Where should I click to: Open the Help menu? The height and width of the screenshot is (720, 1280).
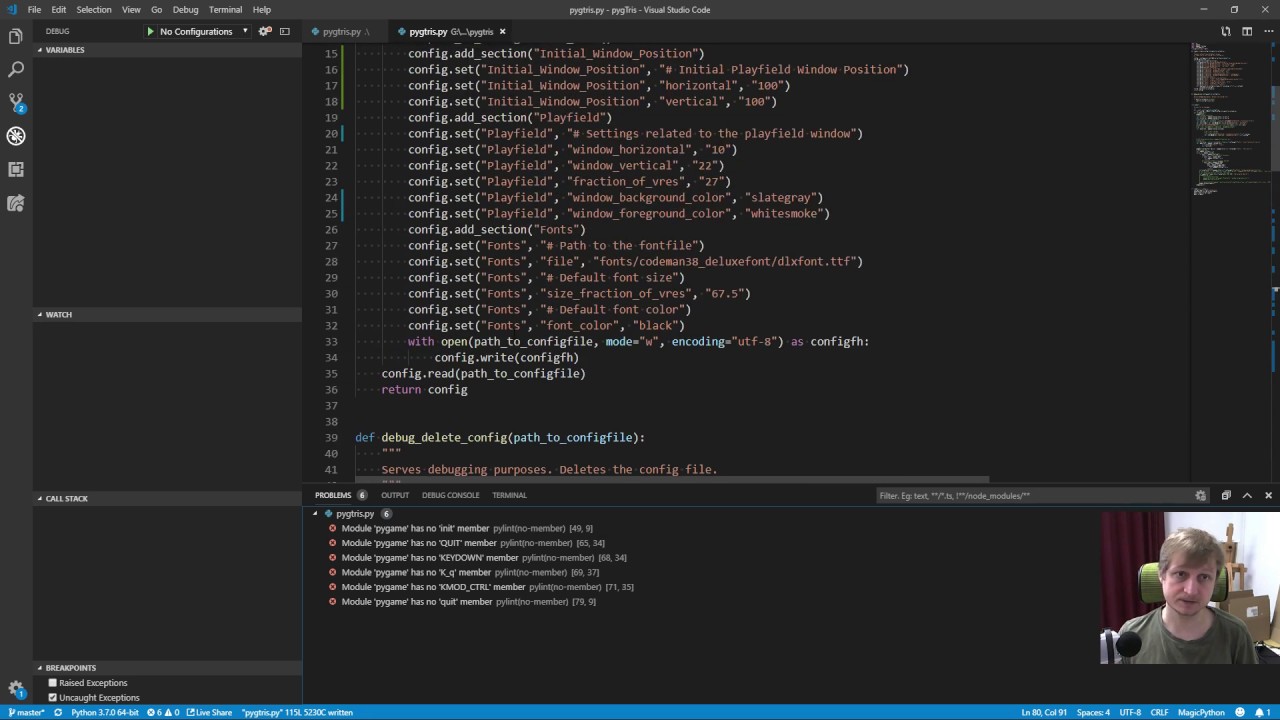tap(262, 9)
